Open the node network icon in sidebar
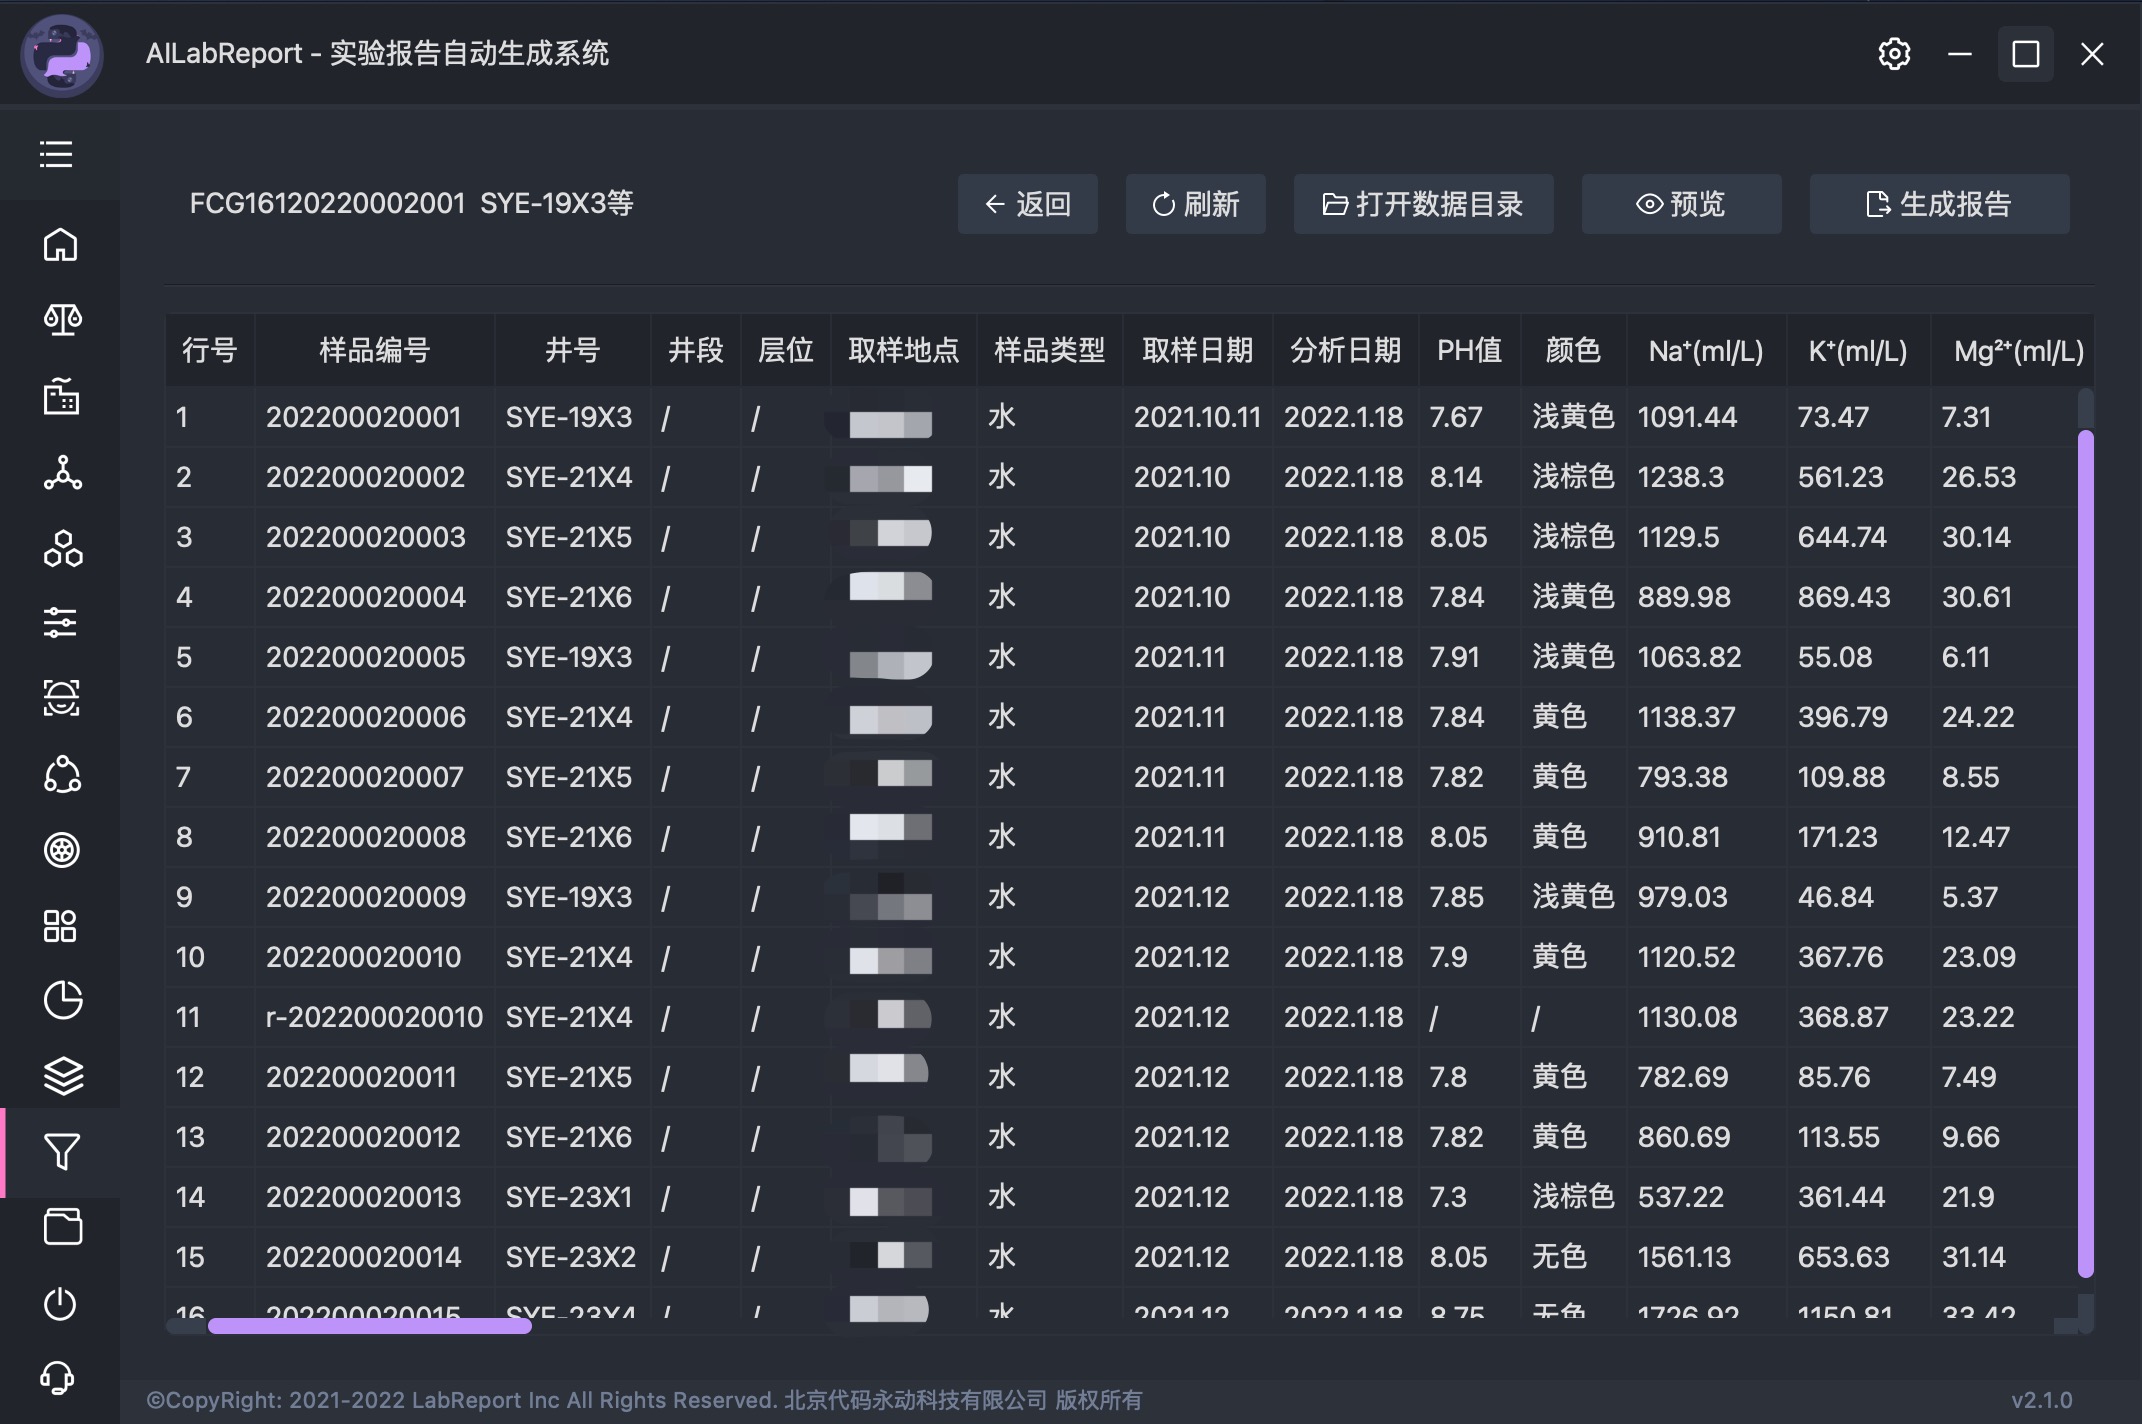Image resolution: width=2142 pixels, height=1424 pixels. tap(62, 472)
